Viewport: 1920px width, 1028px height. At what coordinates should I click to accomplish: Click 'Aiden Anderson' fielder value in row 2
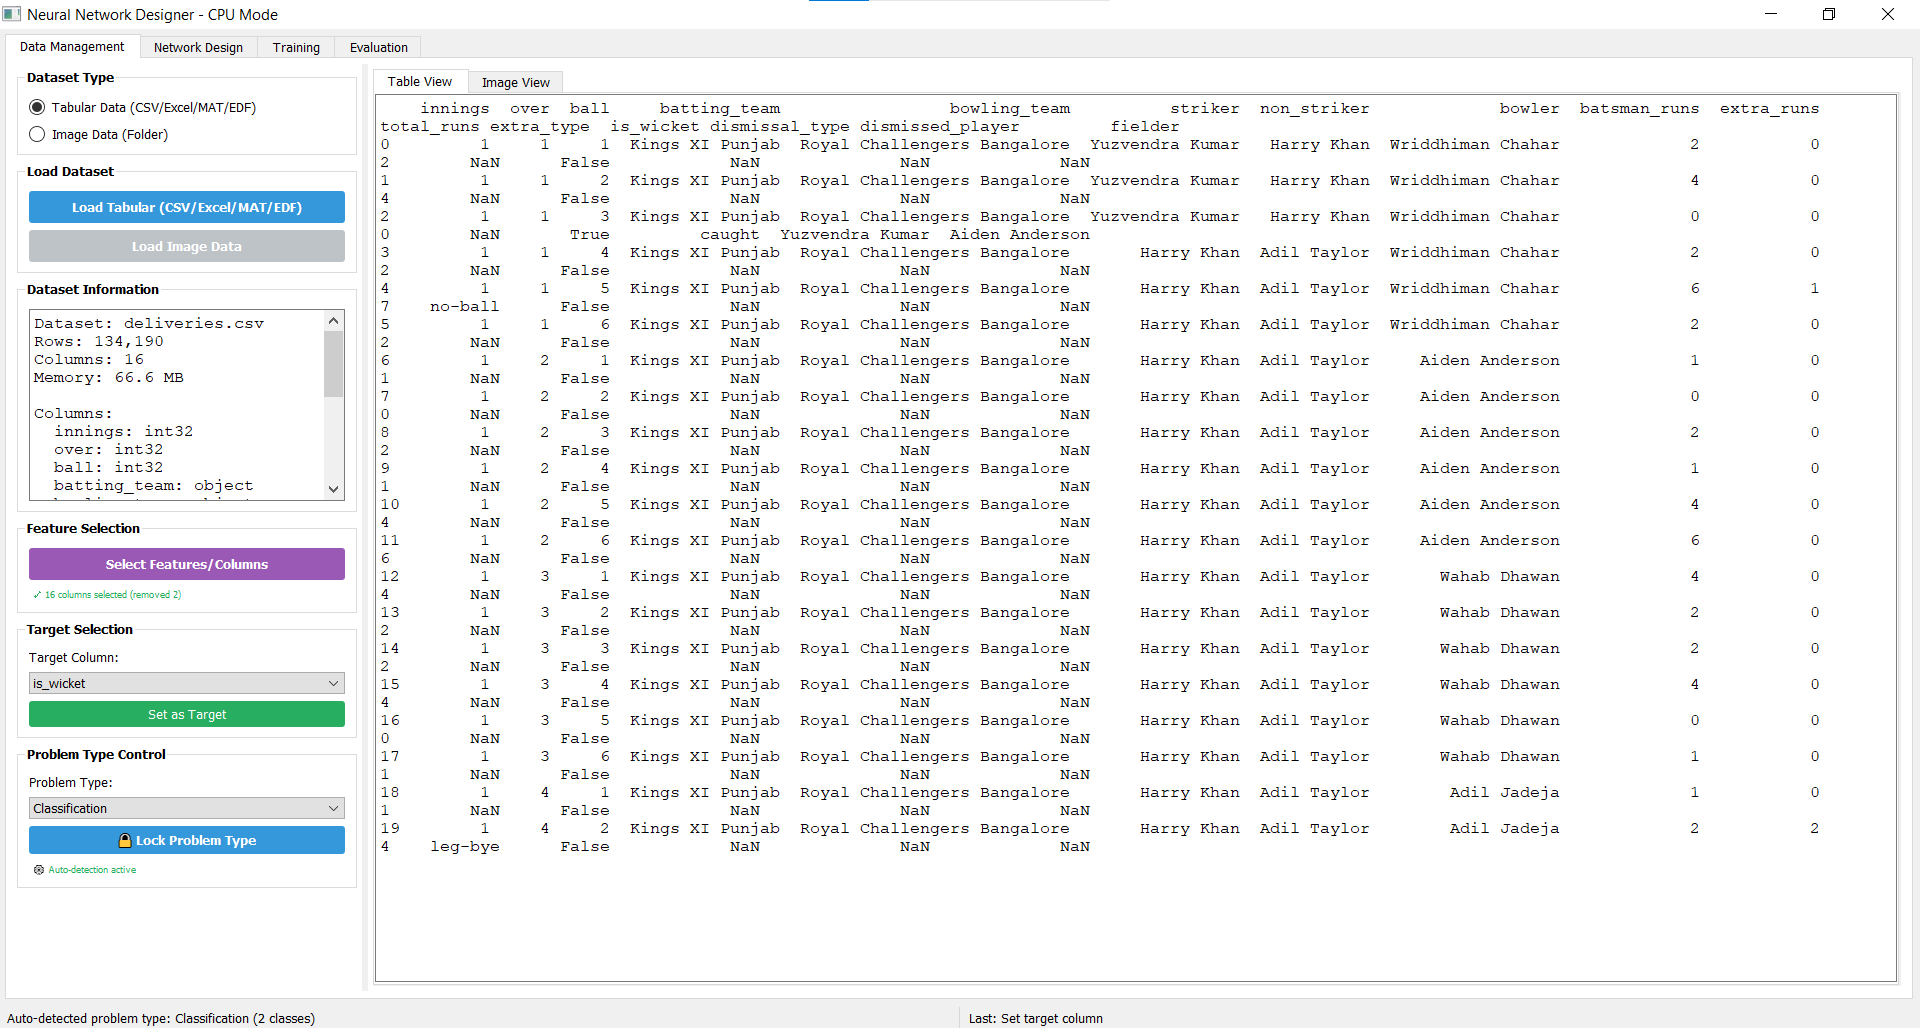(x=1020, y=234)
